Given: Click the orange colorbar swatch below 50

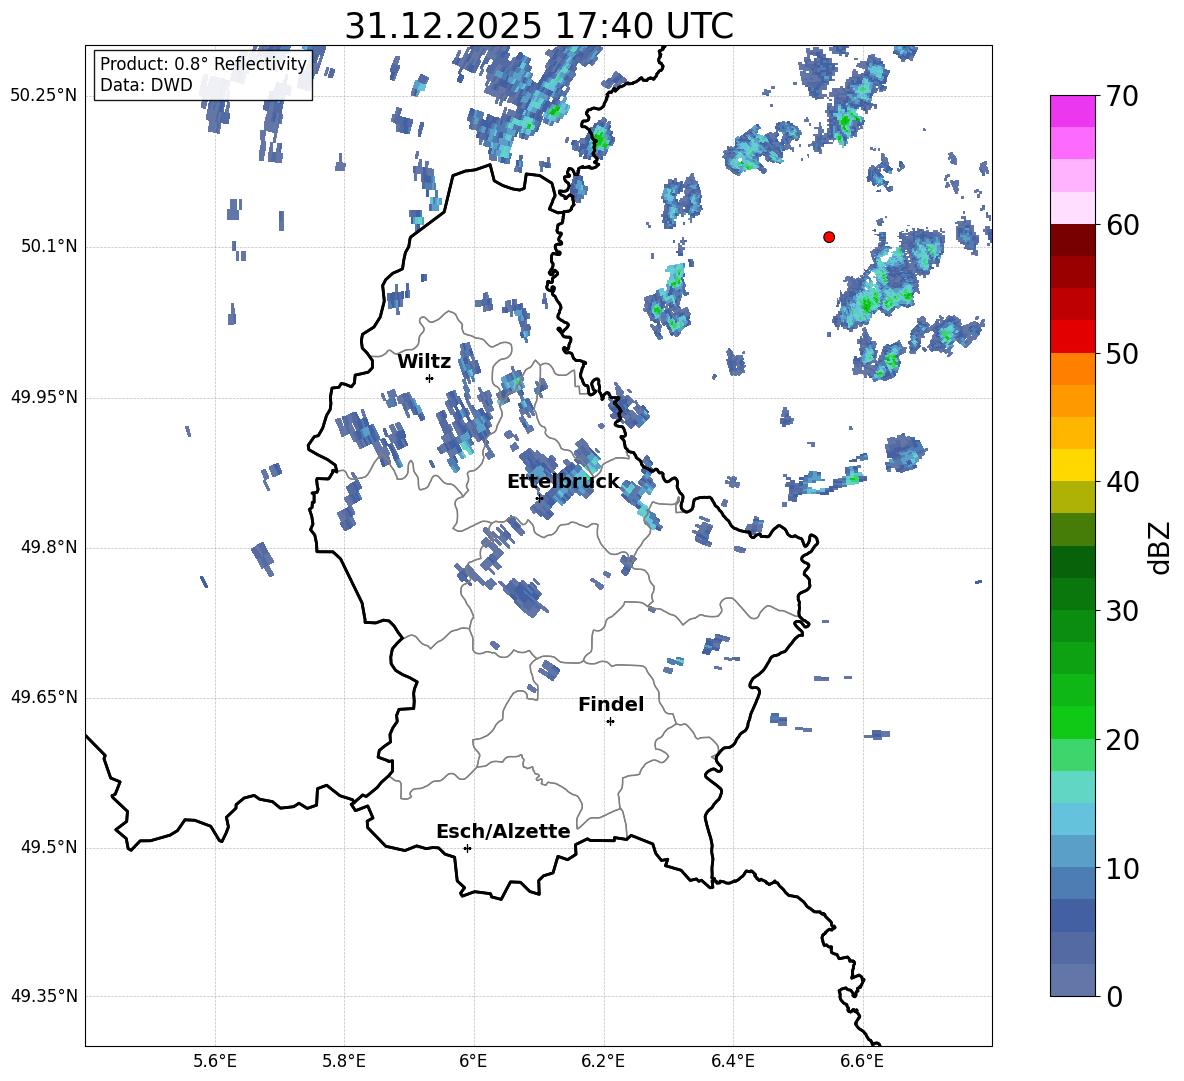Looking at the screenshot, I should coord(1073,369).
